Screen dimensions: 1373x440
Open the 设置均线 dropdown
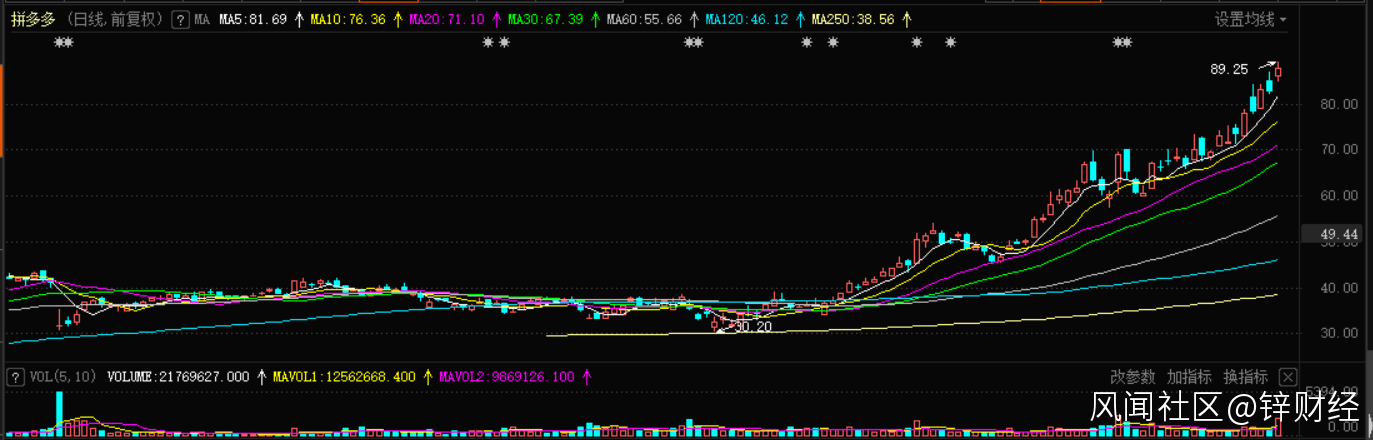1251,19
